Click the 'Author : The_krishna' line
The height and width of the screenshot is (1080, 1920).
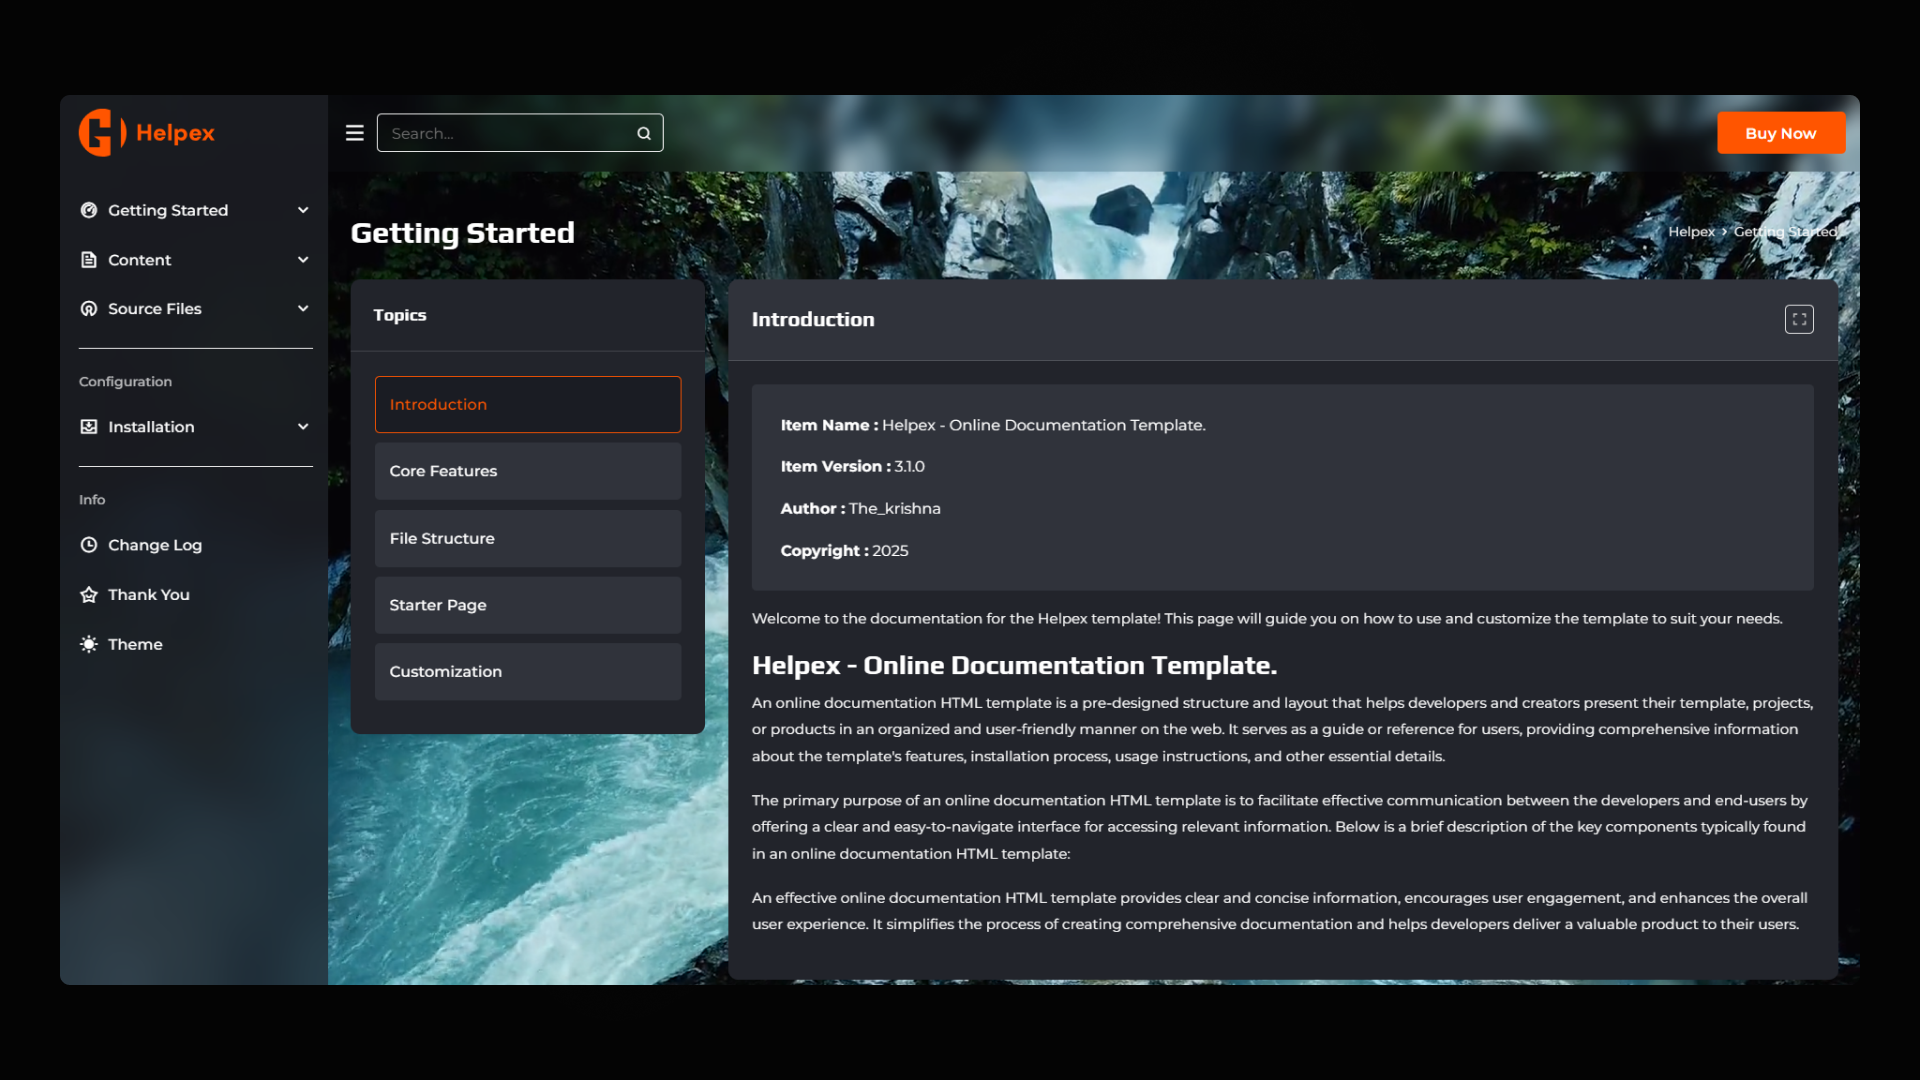click(x=861, y=509)
